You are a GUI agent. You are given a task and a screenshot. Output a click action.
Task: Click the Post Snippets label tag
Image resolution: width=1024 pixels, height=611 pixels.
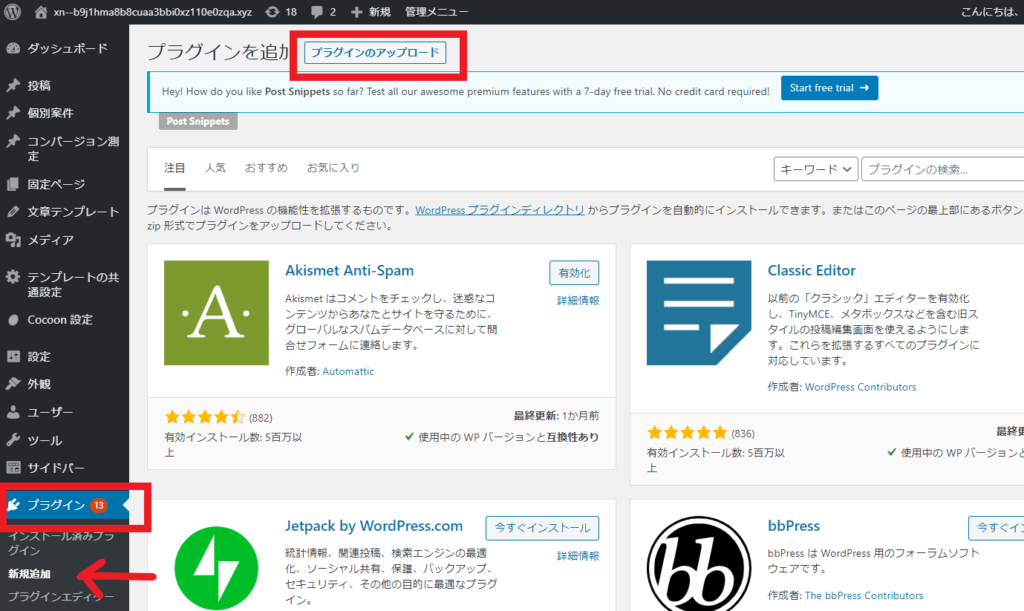click(x=198, y=121)
